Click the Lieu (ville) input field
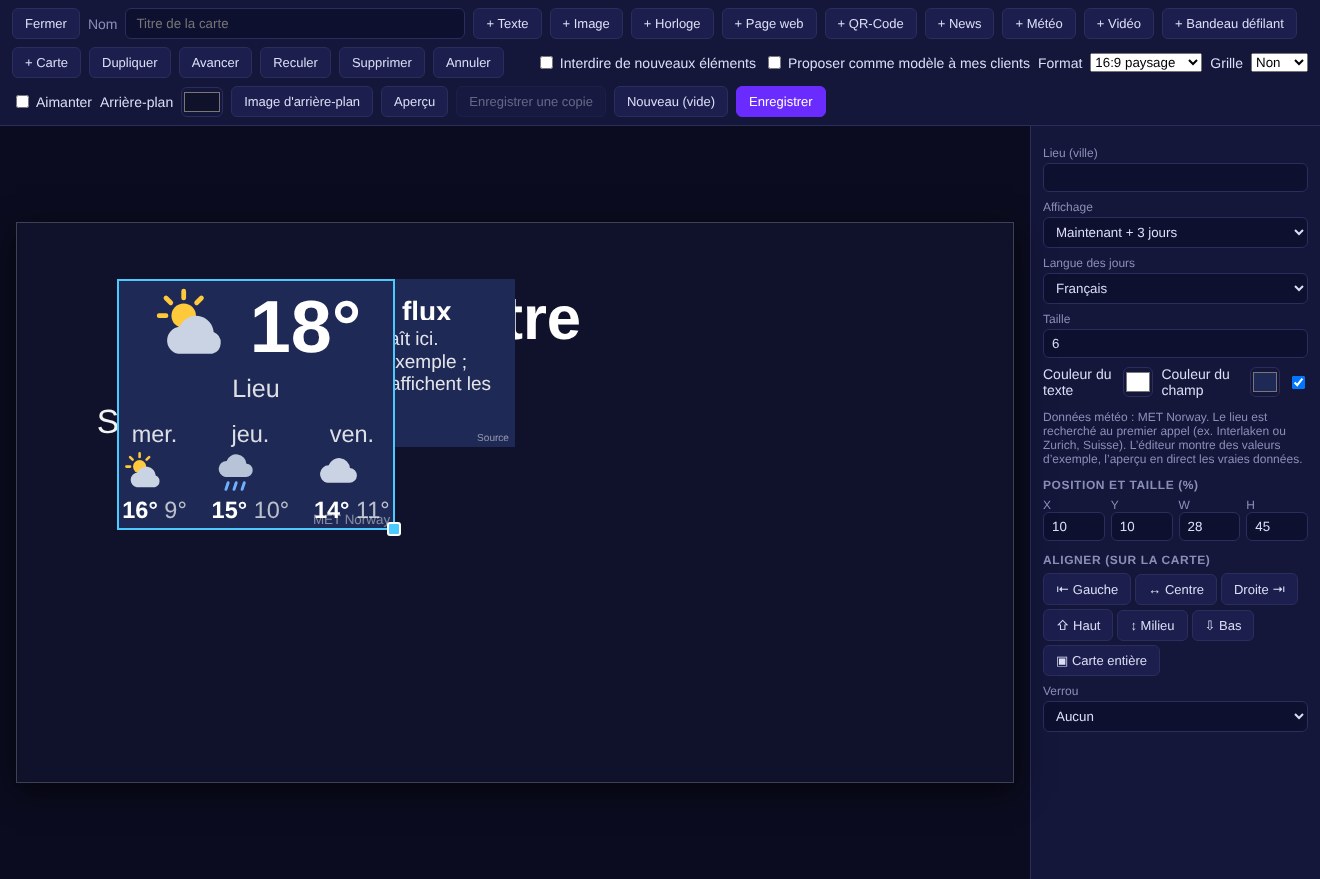This screenshot has height=879, width=1320. point(1175,177)
